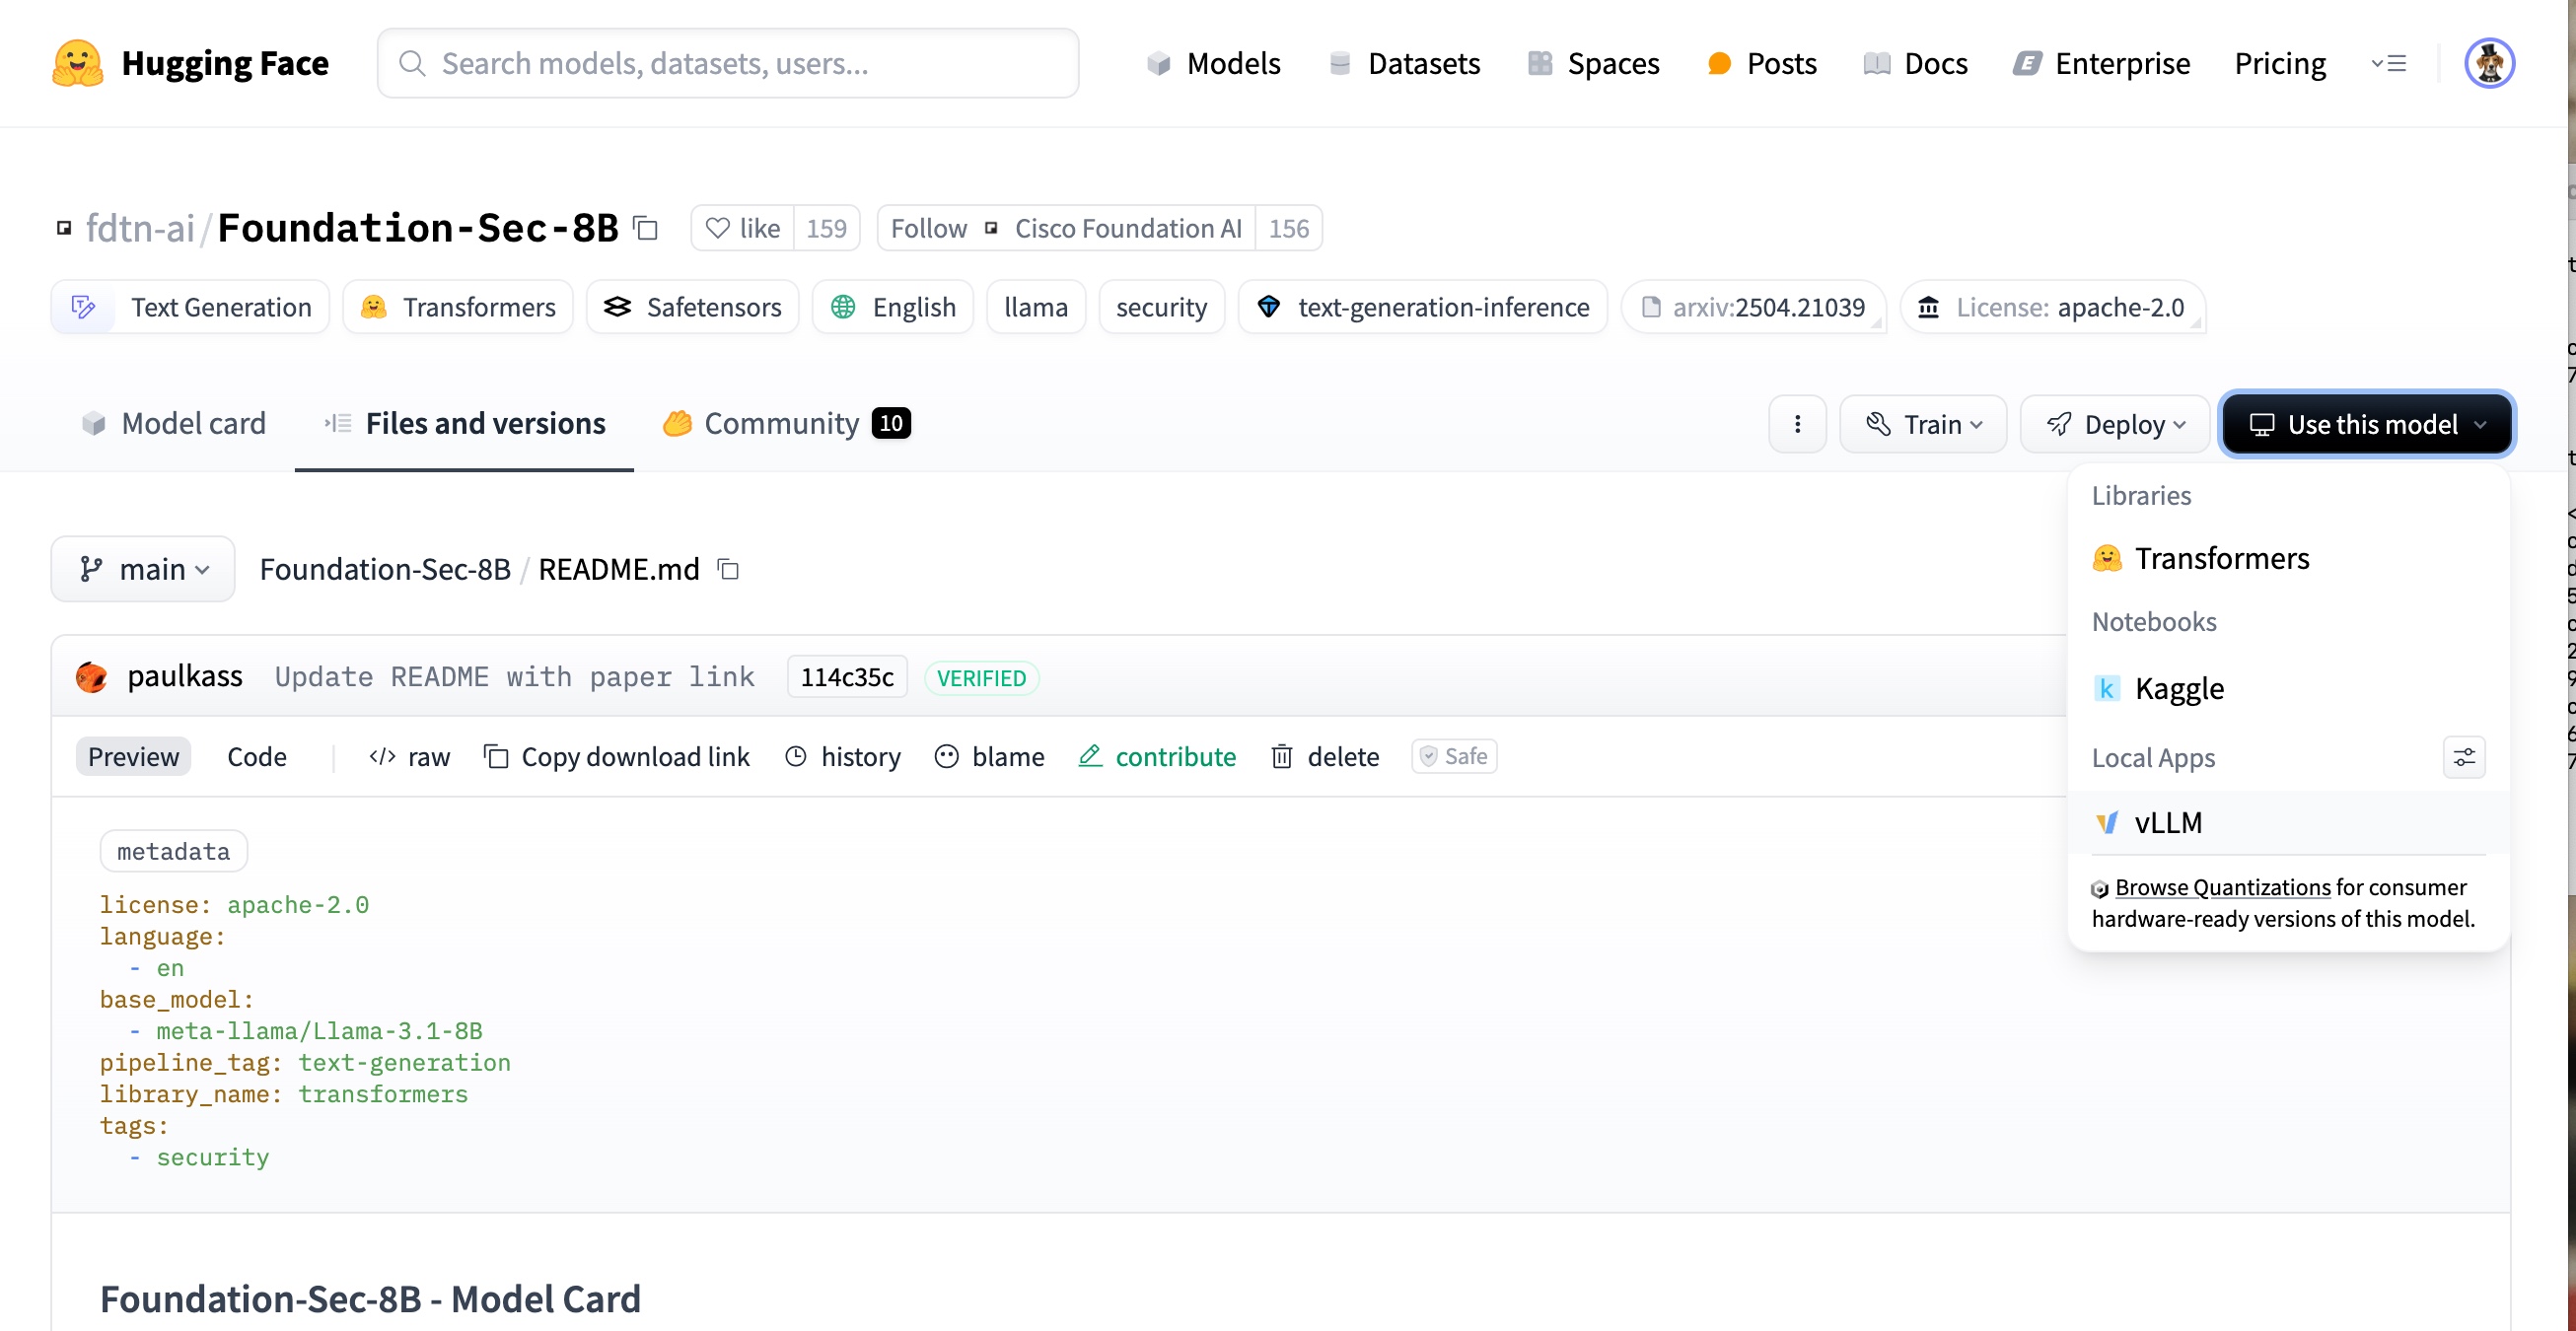Open Local Apps settings sliders icon
Image resolution: width=2576 pixels, height=1331 pixels.
(x=2464, y=757)
